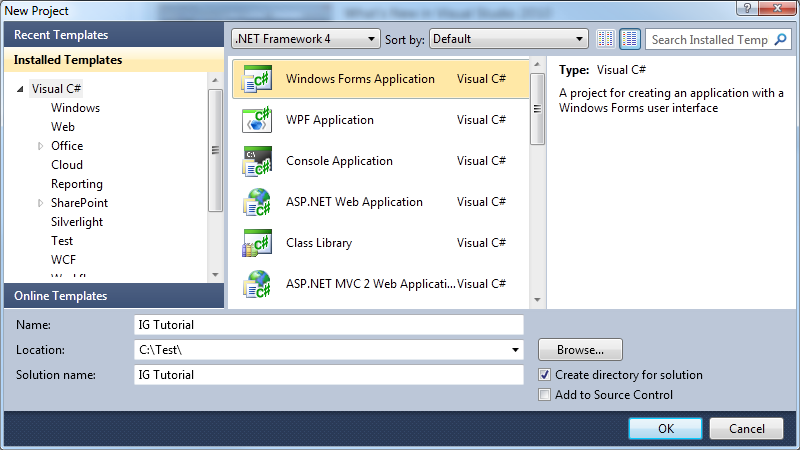Click template list scroll up arrow

tap(537, 64)
